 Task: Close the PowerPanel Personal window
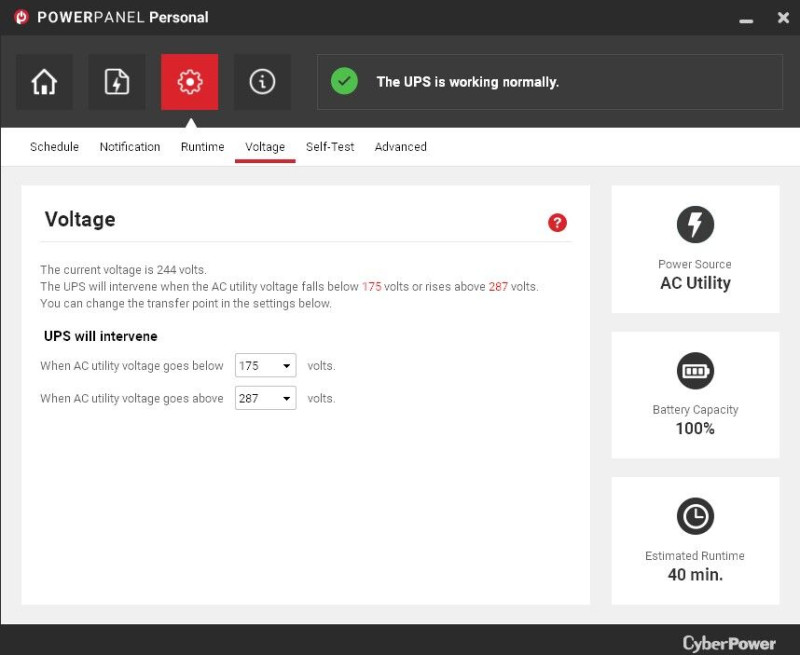(x=783, y=18)
